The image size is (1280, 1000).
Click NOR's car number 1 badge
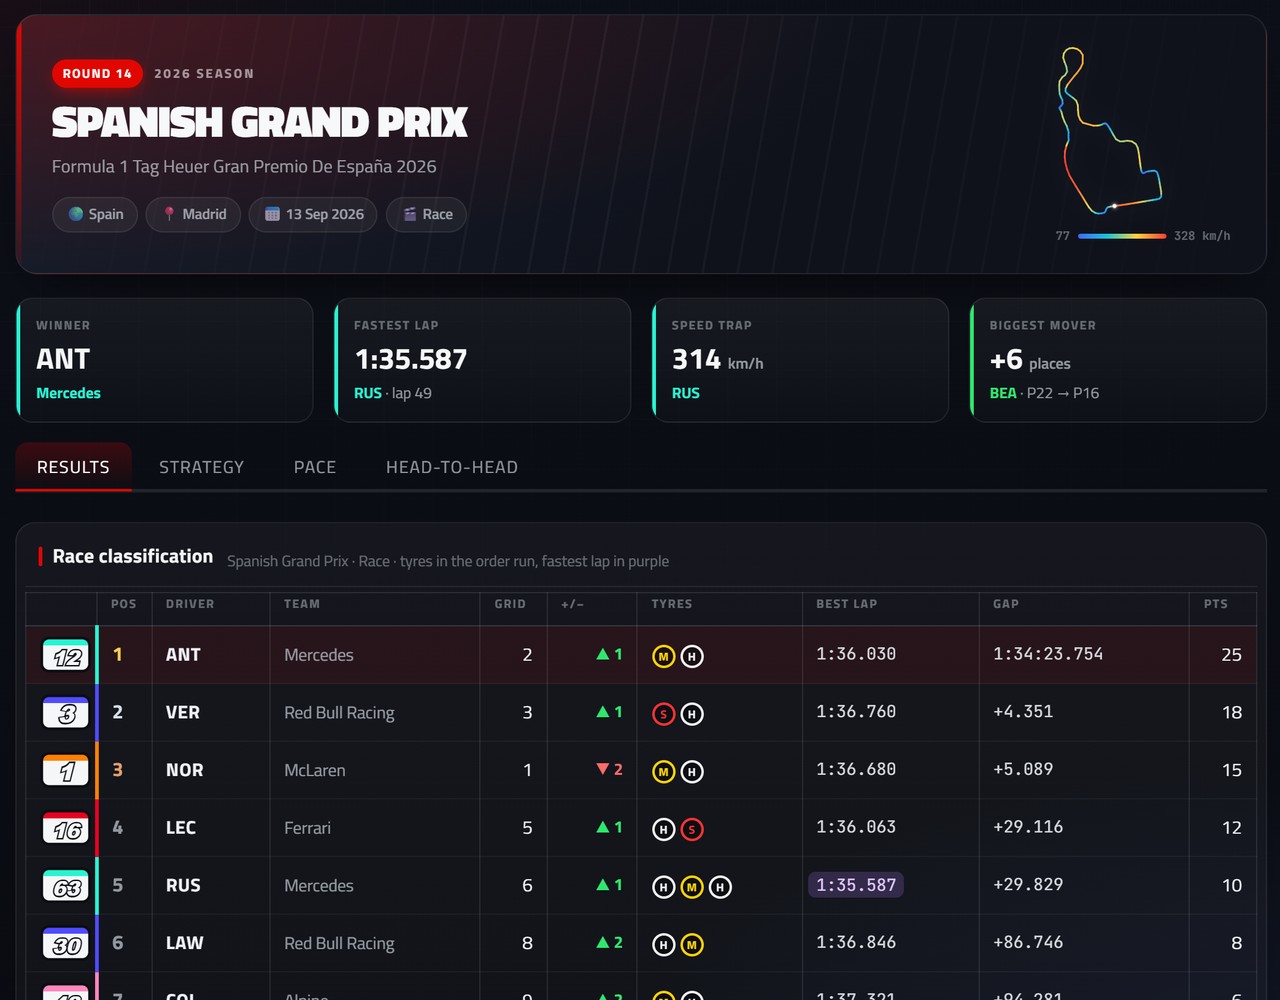(66, 770)
